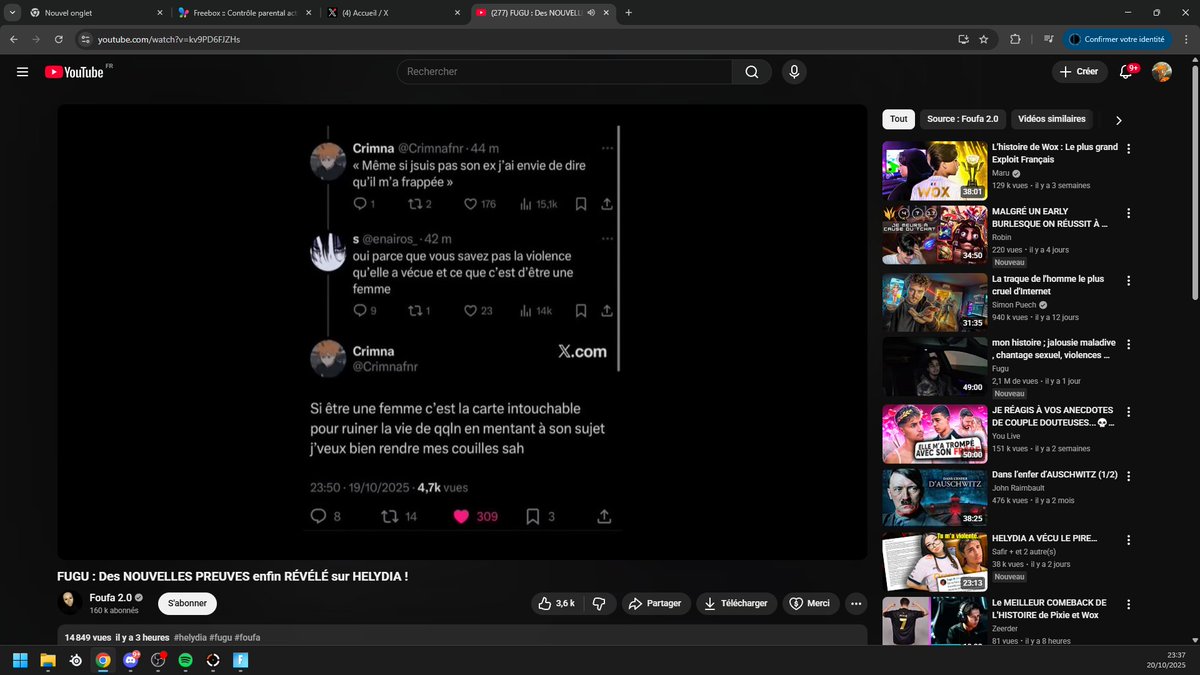Select the Tout filter chip

pyautogui.click(x=898, y=119)
